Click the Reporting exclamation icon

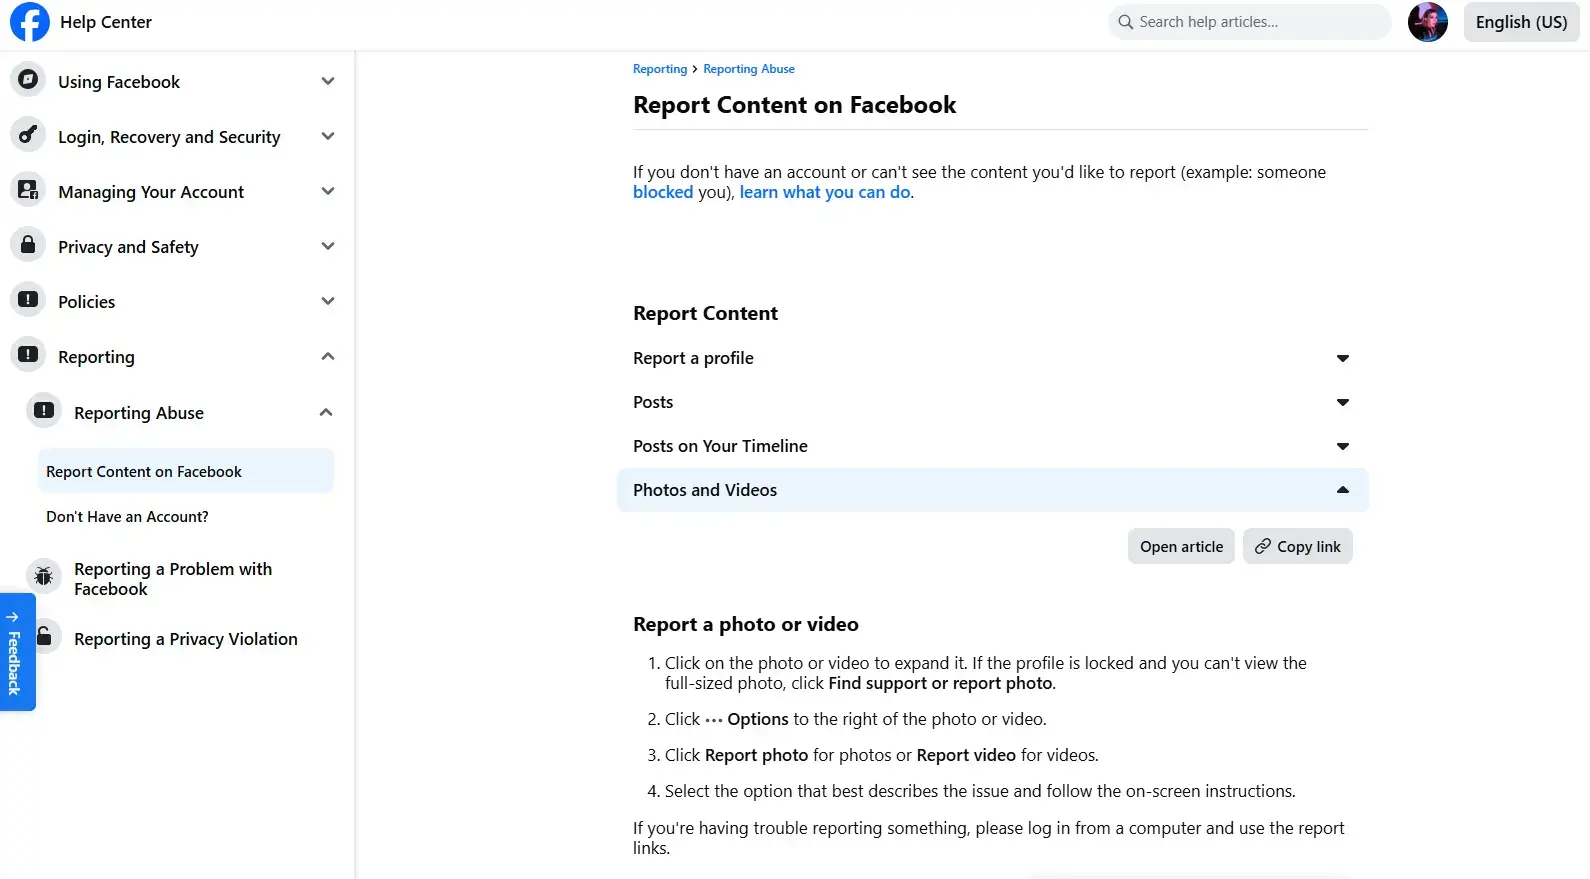(x=28, y=354)
